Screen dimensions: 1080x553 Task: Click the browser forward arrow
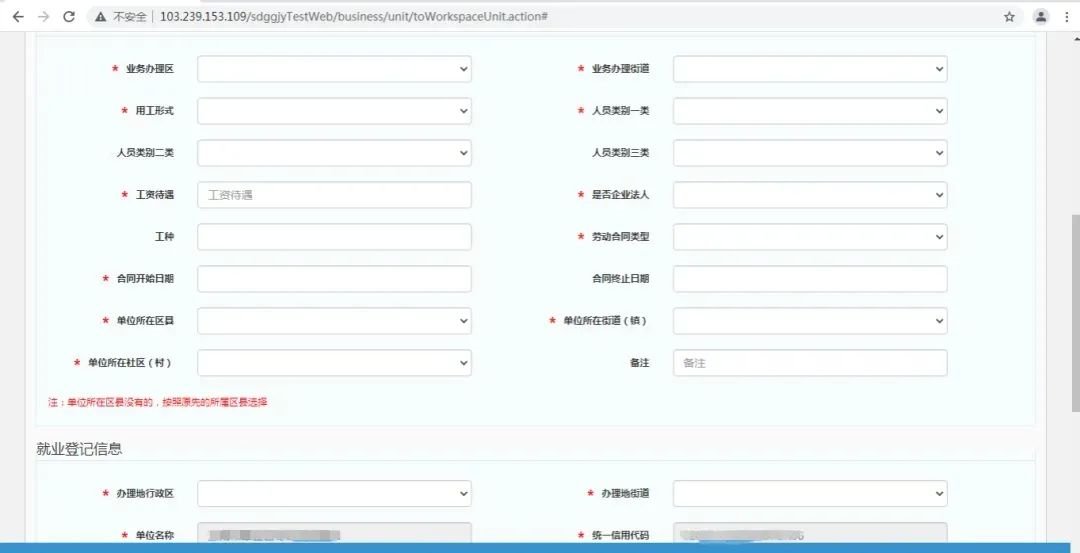(x=43, y=17)
